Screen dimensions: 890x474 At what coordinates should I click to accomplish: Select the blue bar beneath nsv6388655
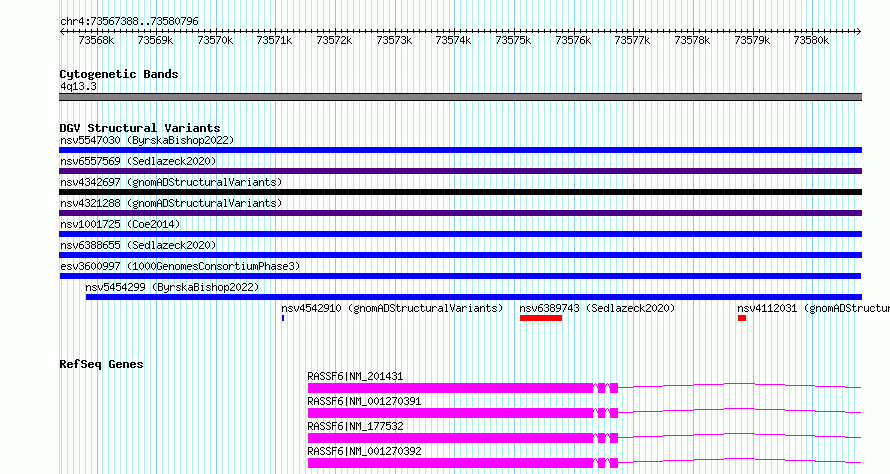pos(460,255)
